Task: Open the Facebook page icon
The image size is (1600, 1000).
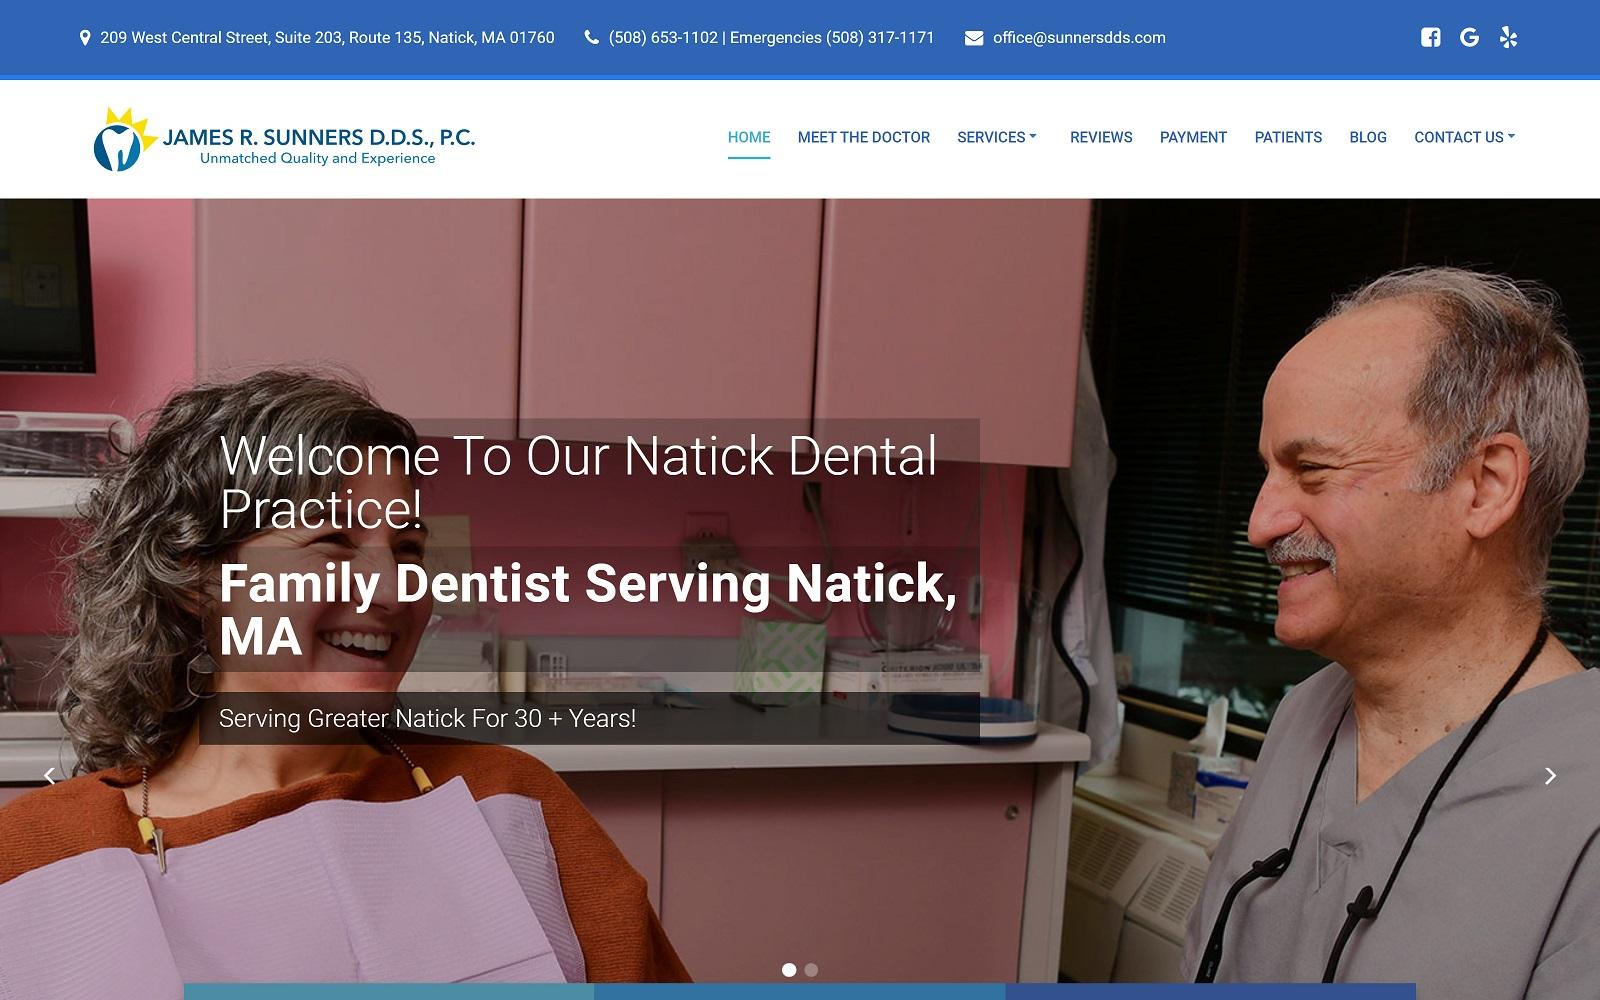Action: pyautogui.click(x=1431, y=38)
